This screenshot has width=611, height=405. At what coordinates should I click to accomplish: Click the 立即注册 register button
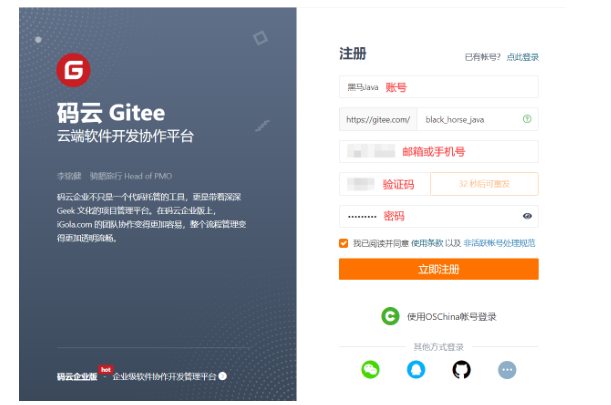[x=439, y=269]
